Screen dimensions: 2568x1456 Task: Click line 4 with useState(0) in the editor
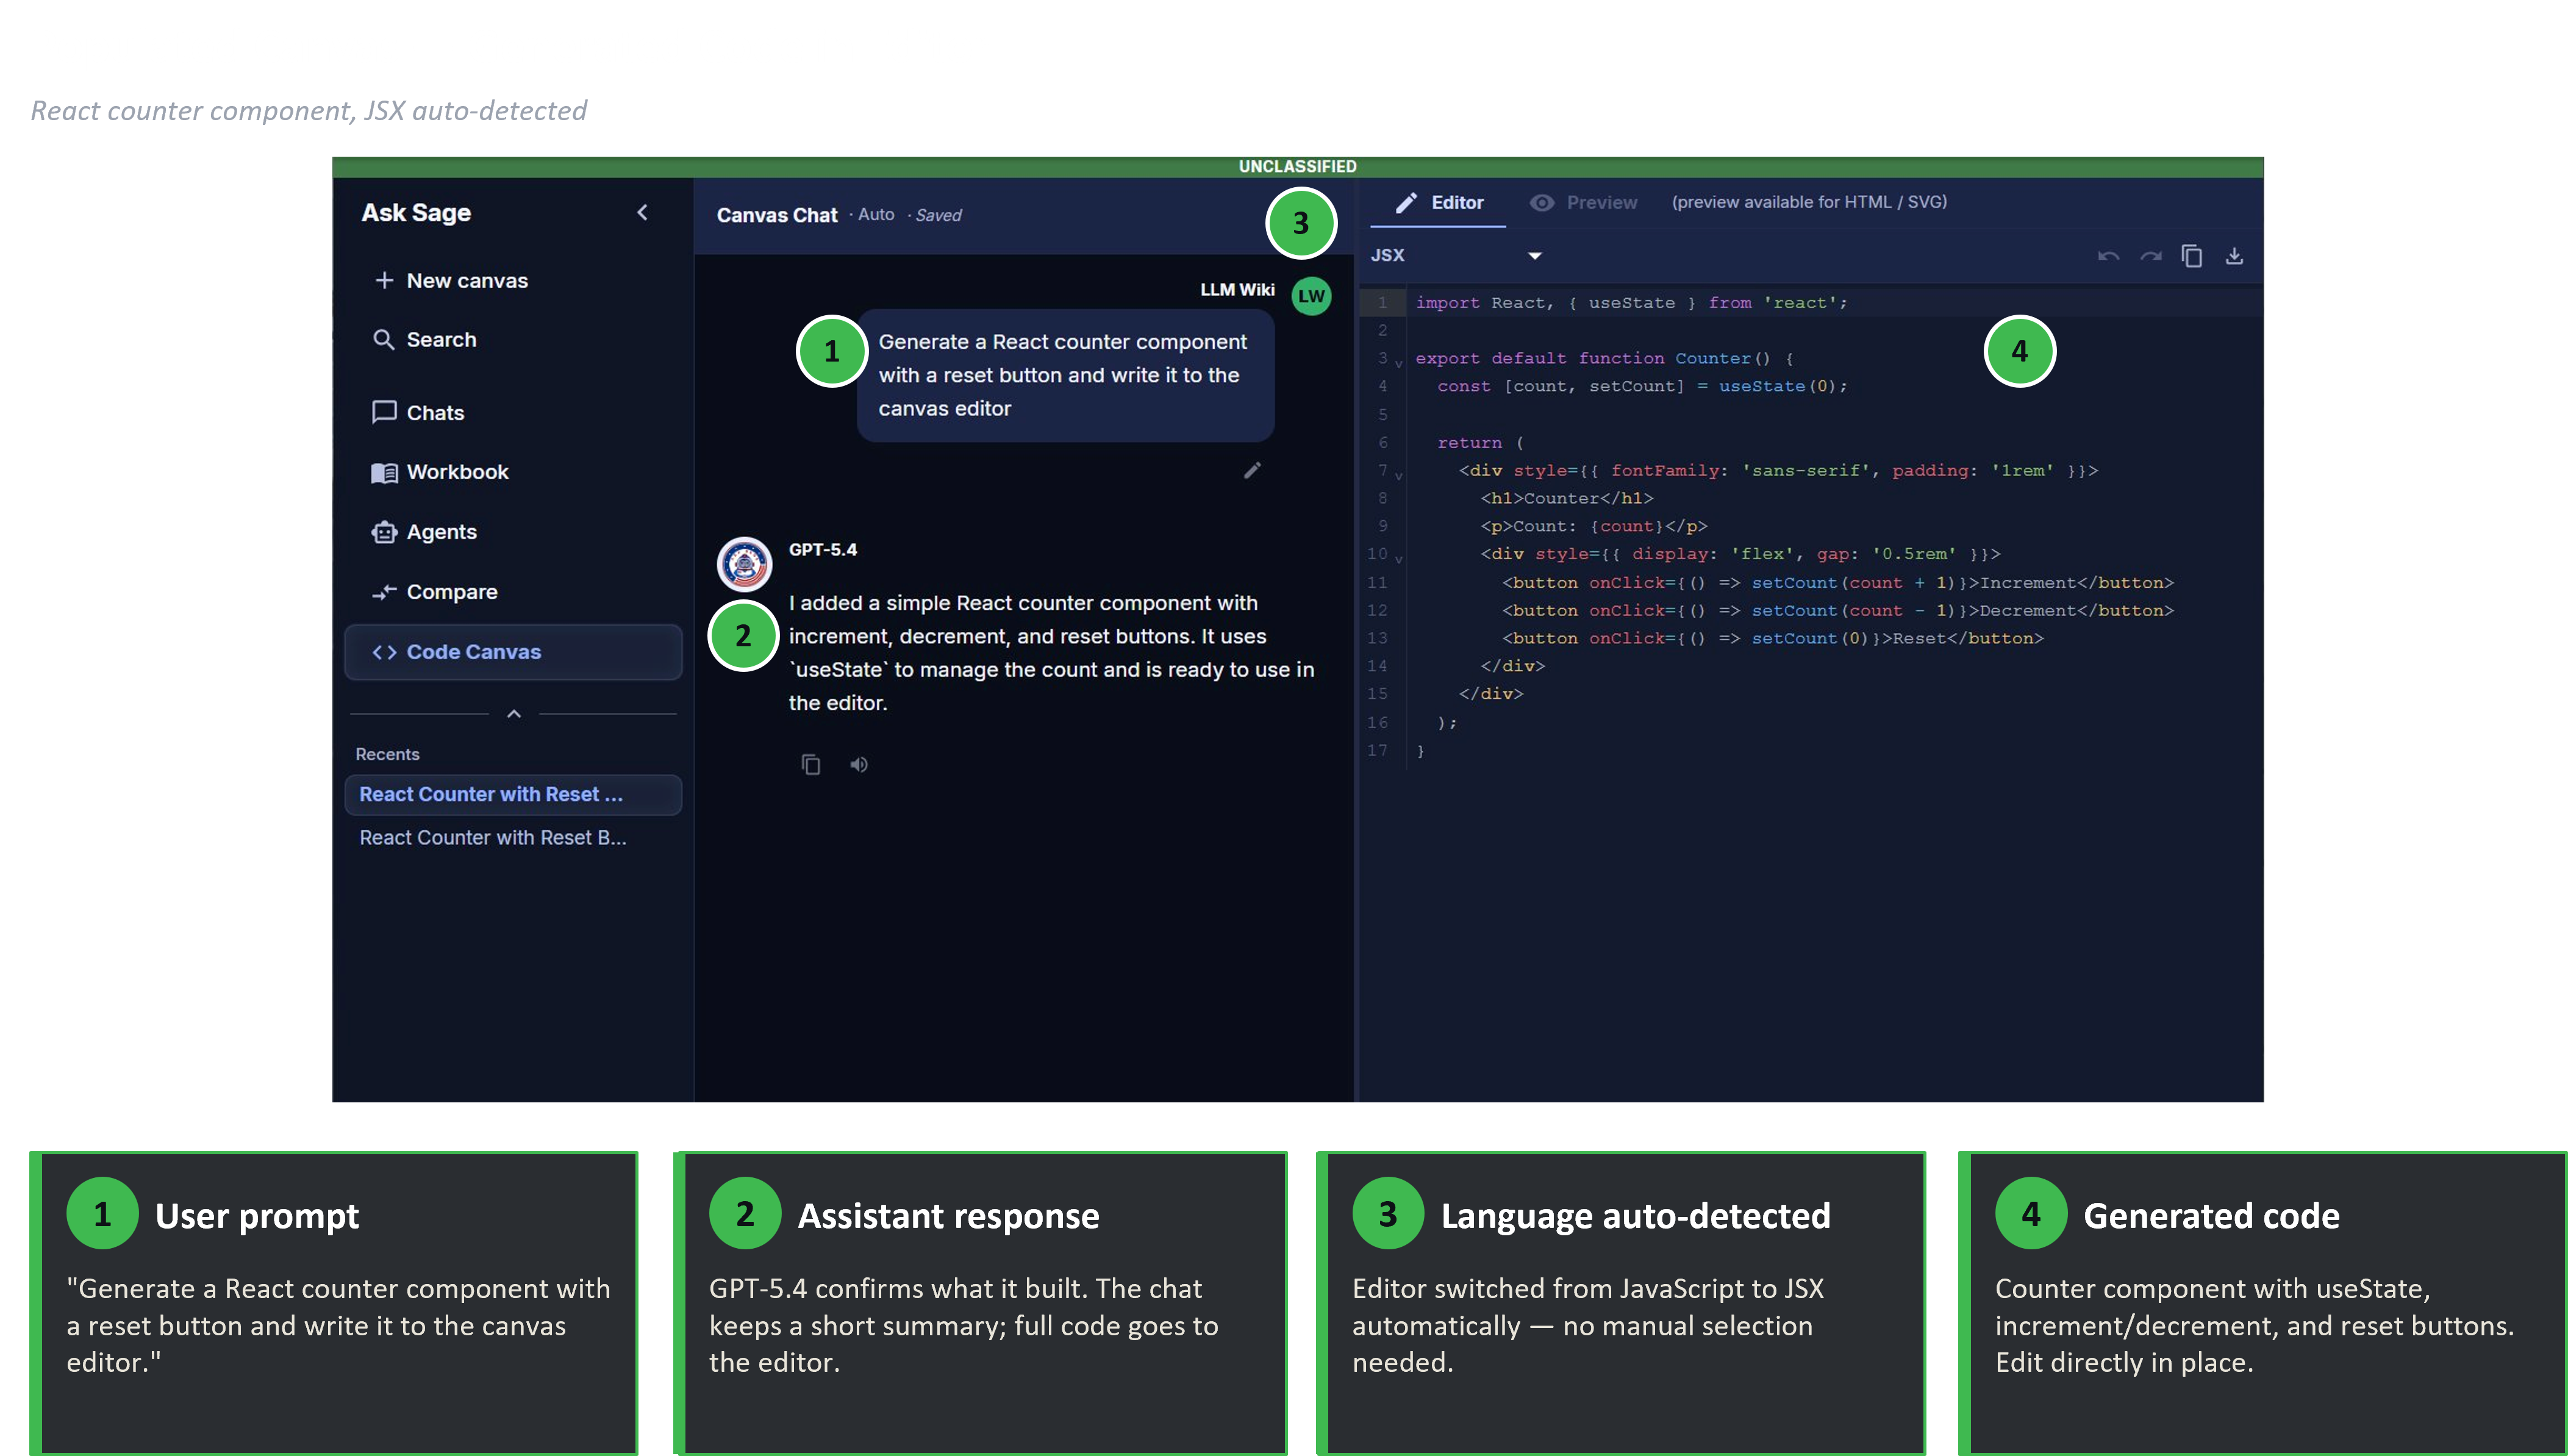(1642, 386)
